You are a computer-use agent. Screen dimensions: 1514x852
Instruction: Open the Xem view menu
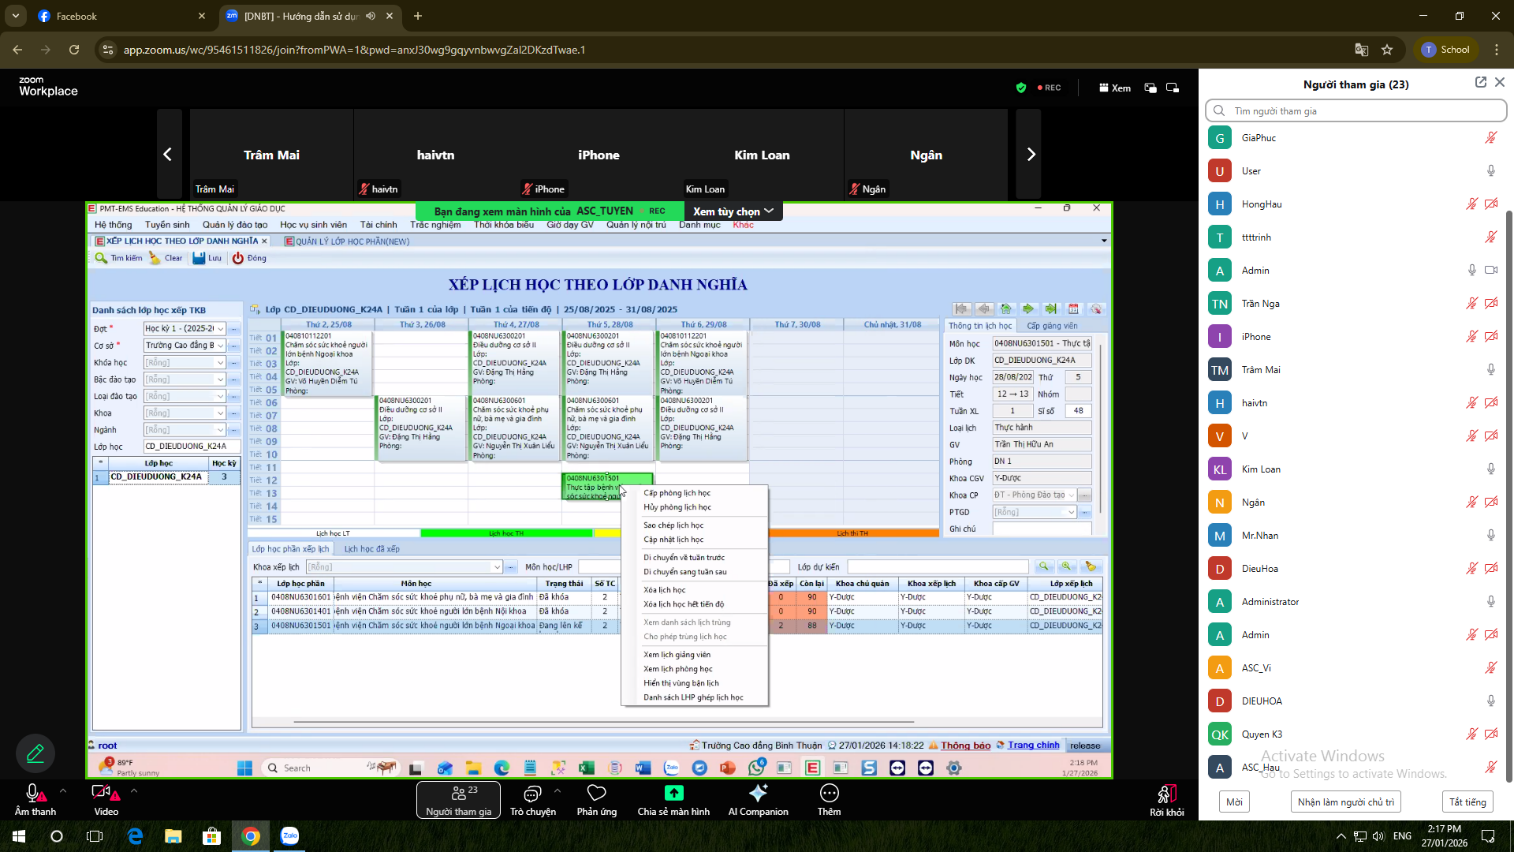[x=1115, y=88]
